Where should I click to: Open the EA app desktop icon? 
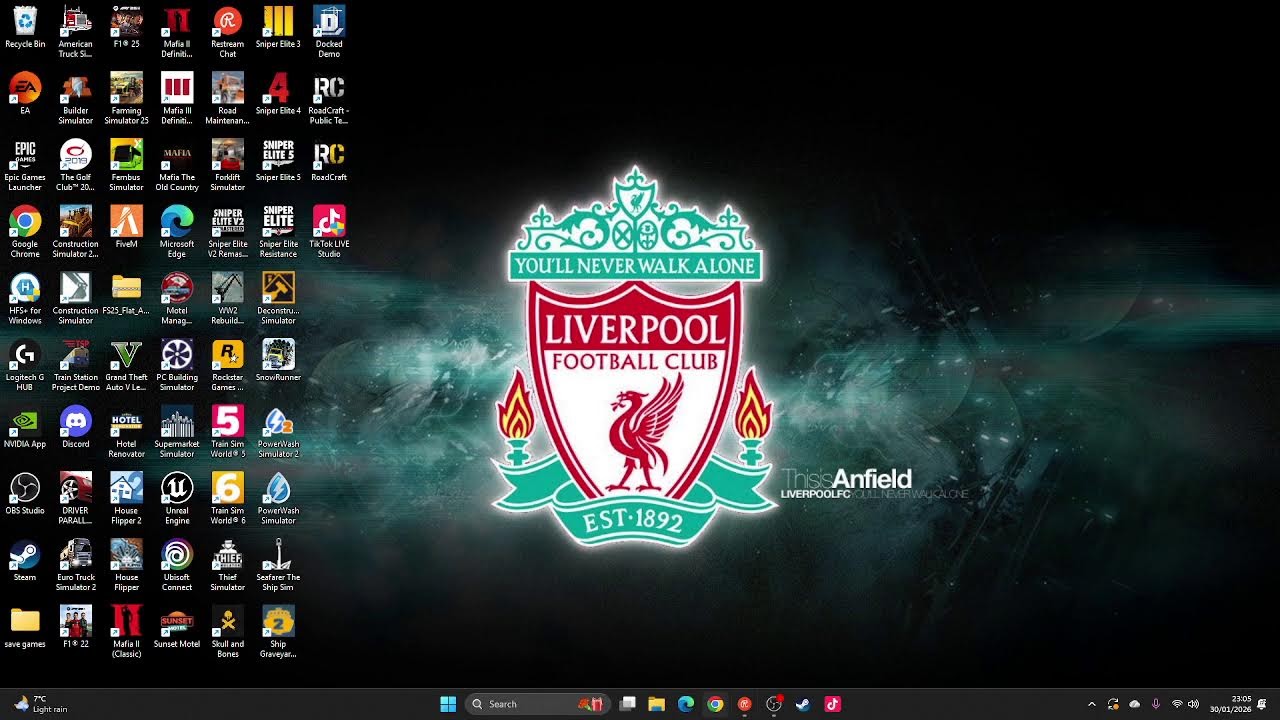point(25,94)
